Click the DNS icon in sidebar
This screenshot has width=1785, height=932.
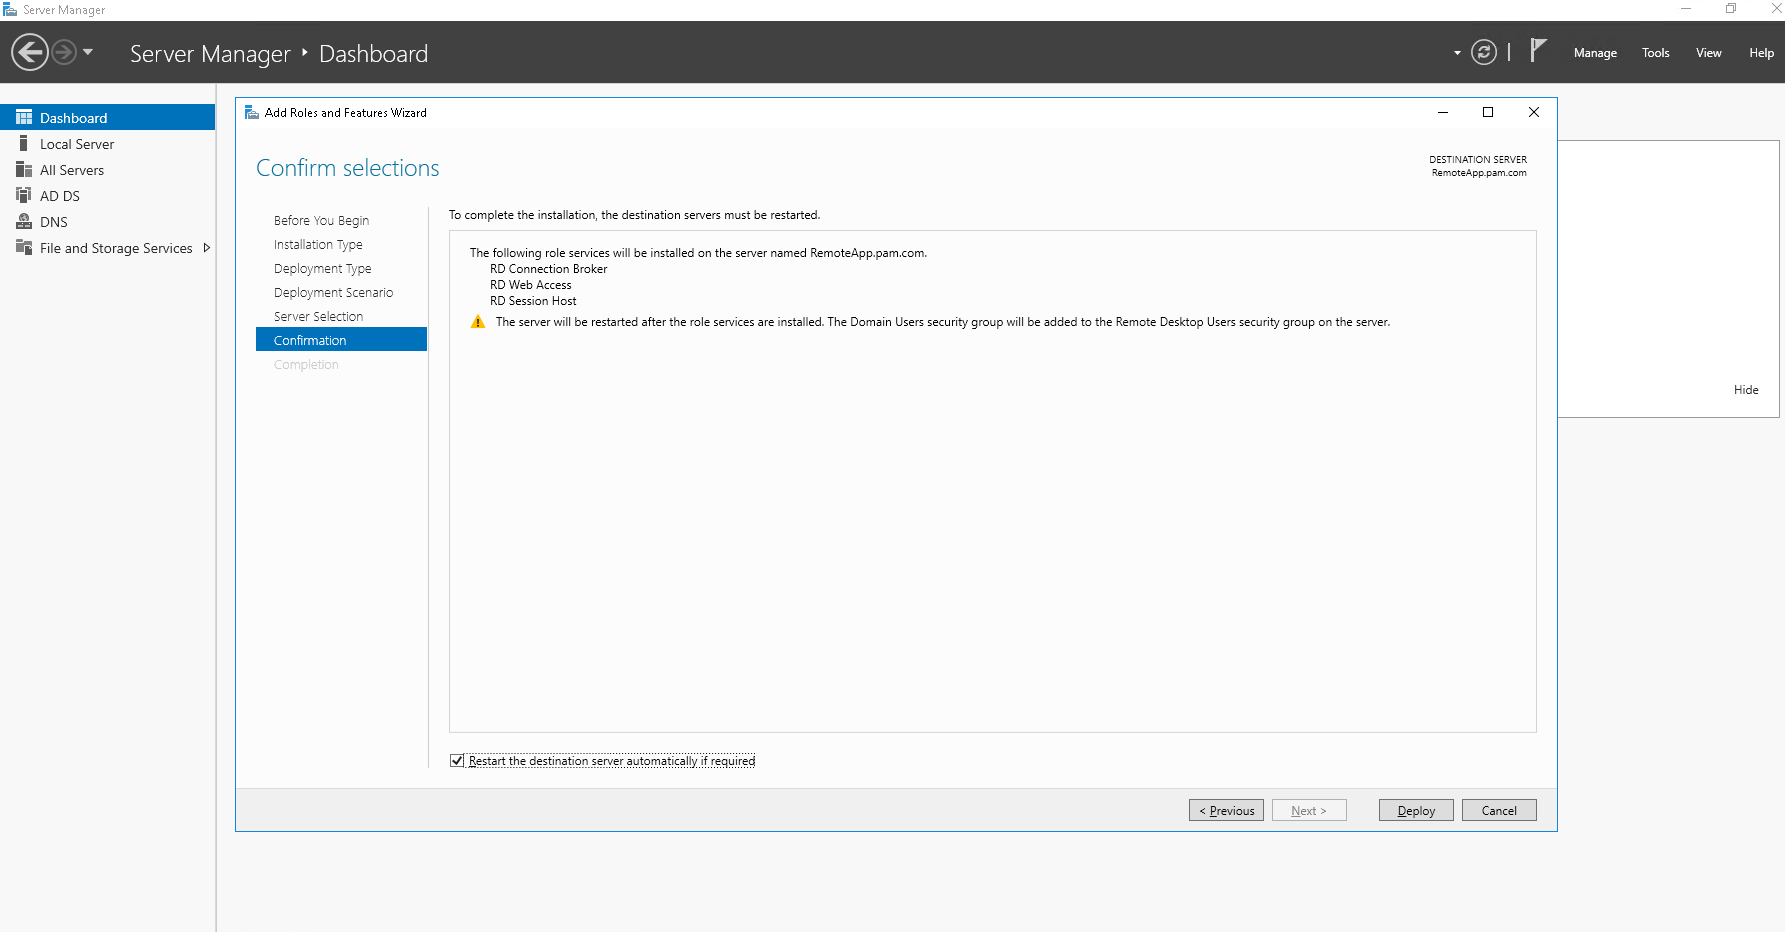click(x=24, y=221)
